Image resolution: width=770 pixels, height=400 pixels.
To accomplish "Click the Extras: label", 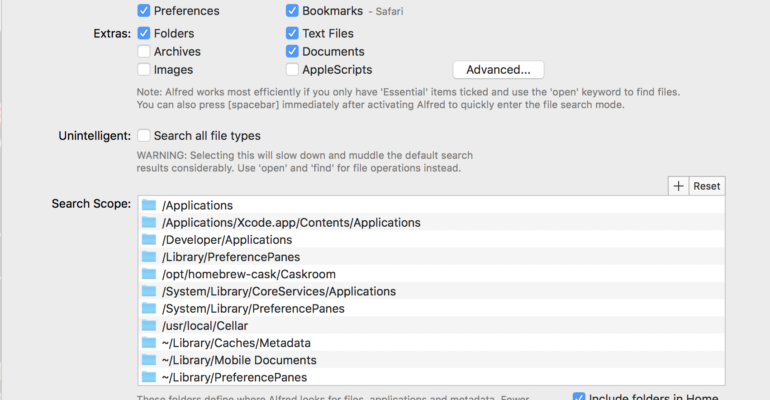I will tap(112, 33).
